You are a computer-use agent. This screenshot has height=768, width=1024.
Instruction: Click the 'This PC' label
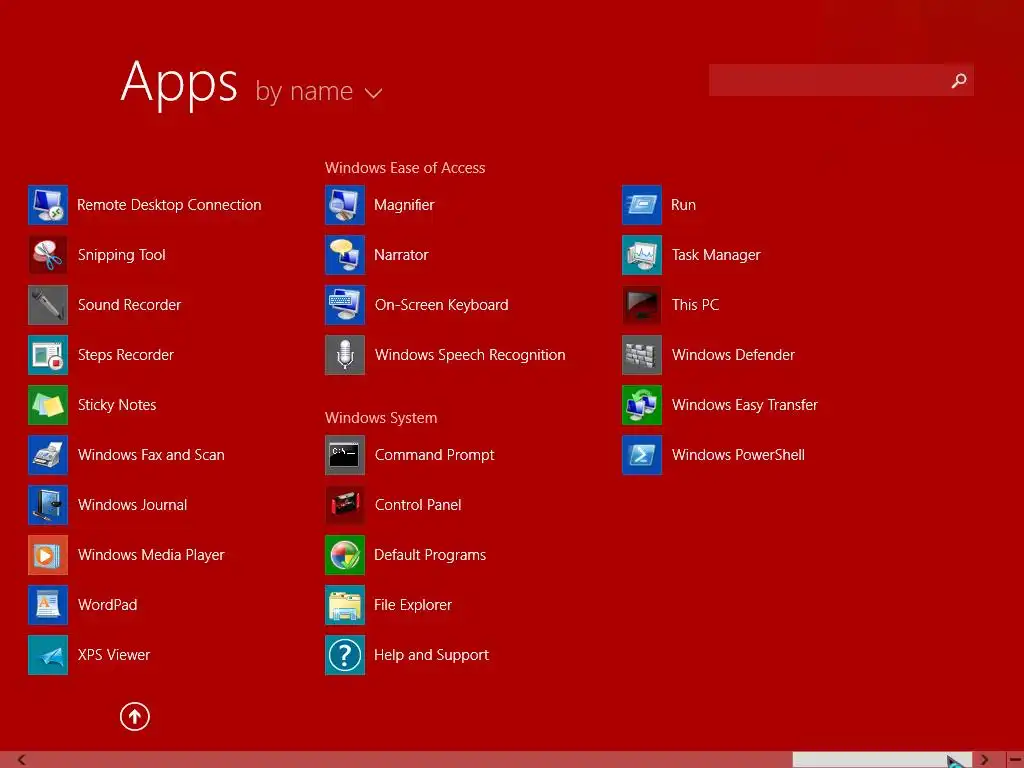(x=696, y=305)
